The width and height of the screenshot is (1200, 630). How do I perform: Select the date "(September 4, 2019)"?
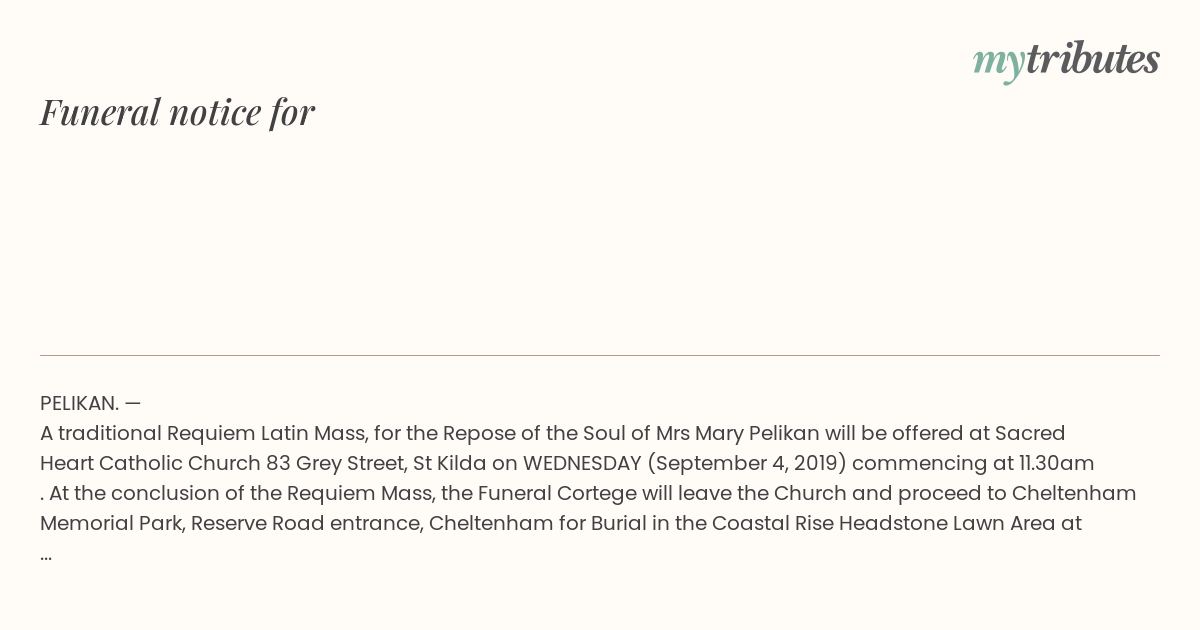(746, 463)
